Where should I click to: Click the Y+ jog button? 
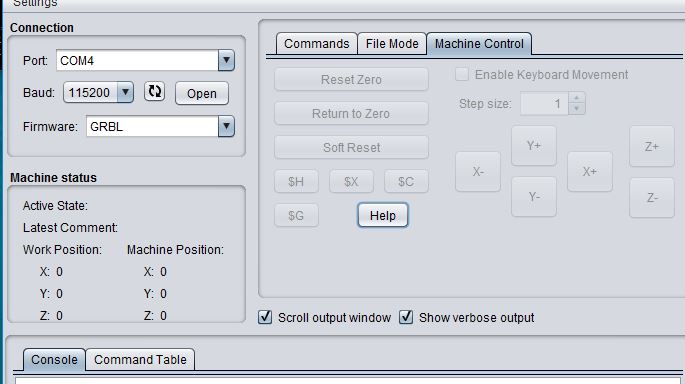[533, 146]
